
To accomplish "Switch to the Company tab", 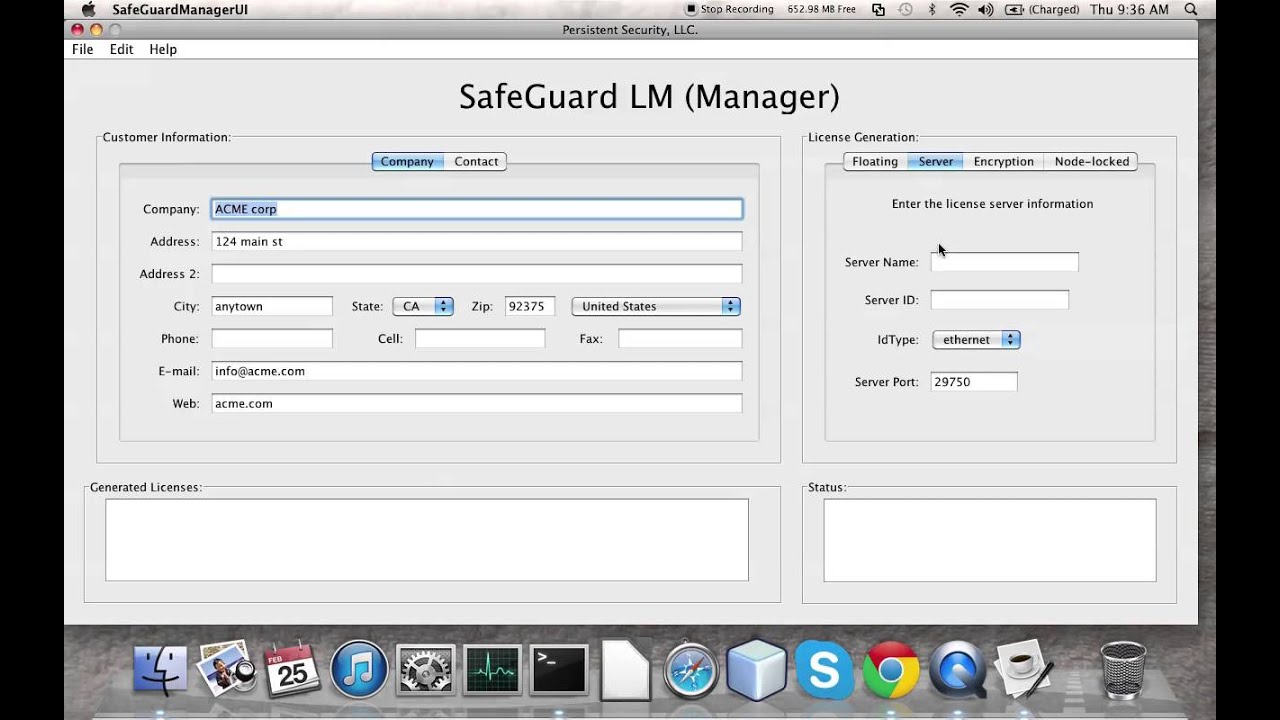I will pos(407,161).
